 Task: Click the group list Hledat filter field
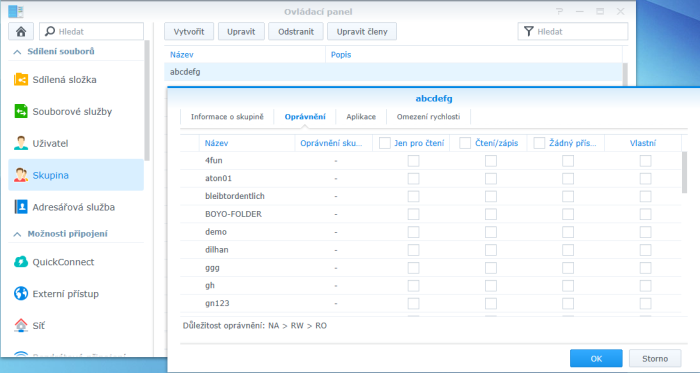pos(573,32)
